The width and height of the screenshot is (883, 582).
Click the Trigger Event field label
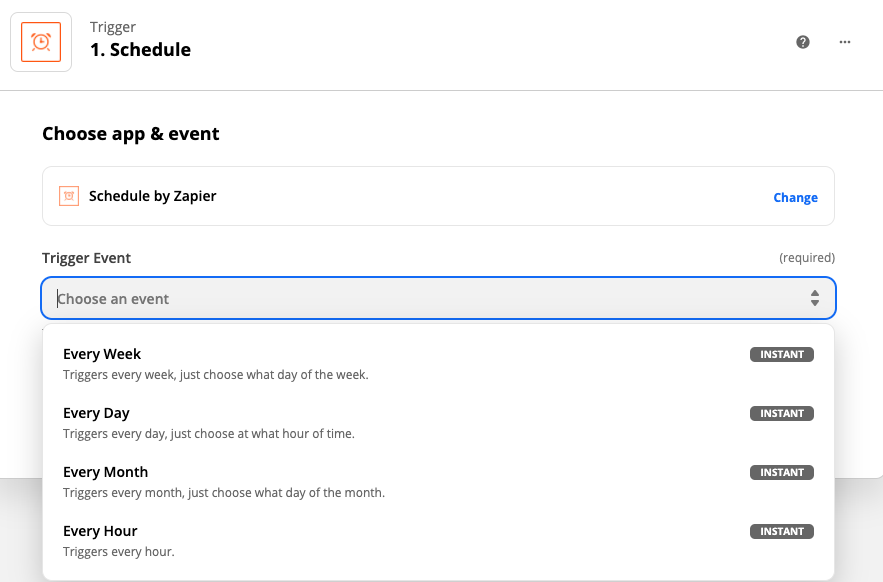coord(86,258)
